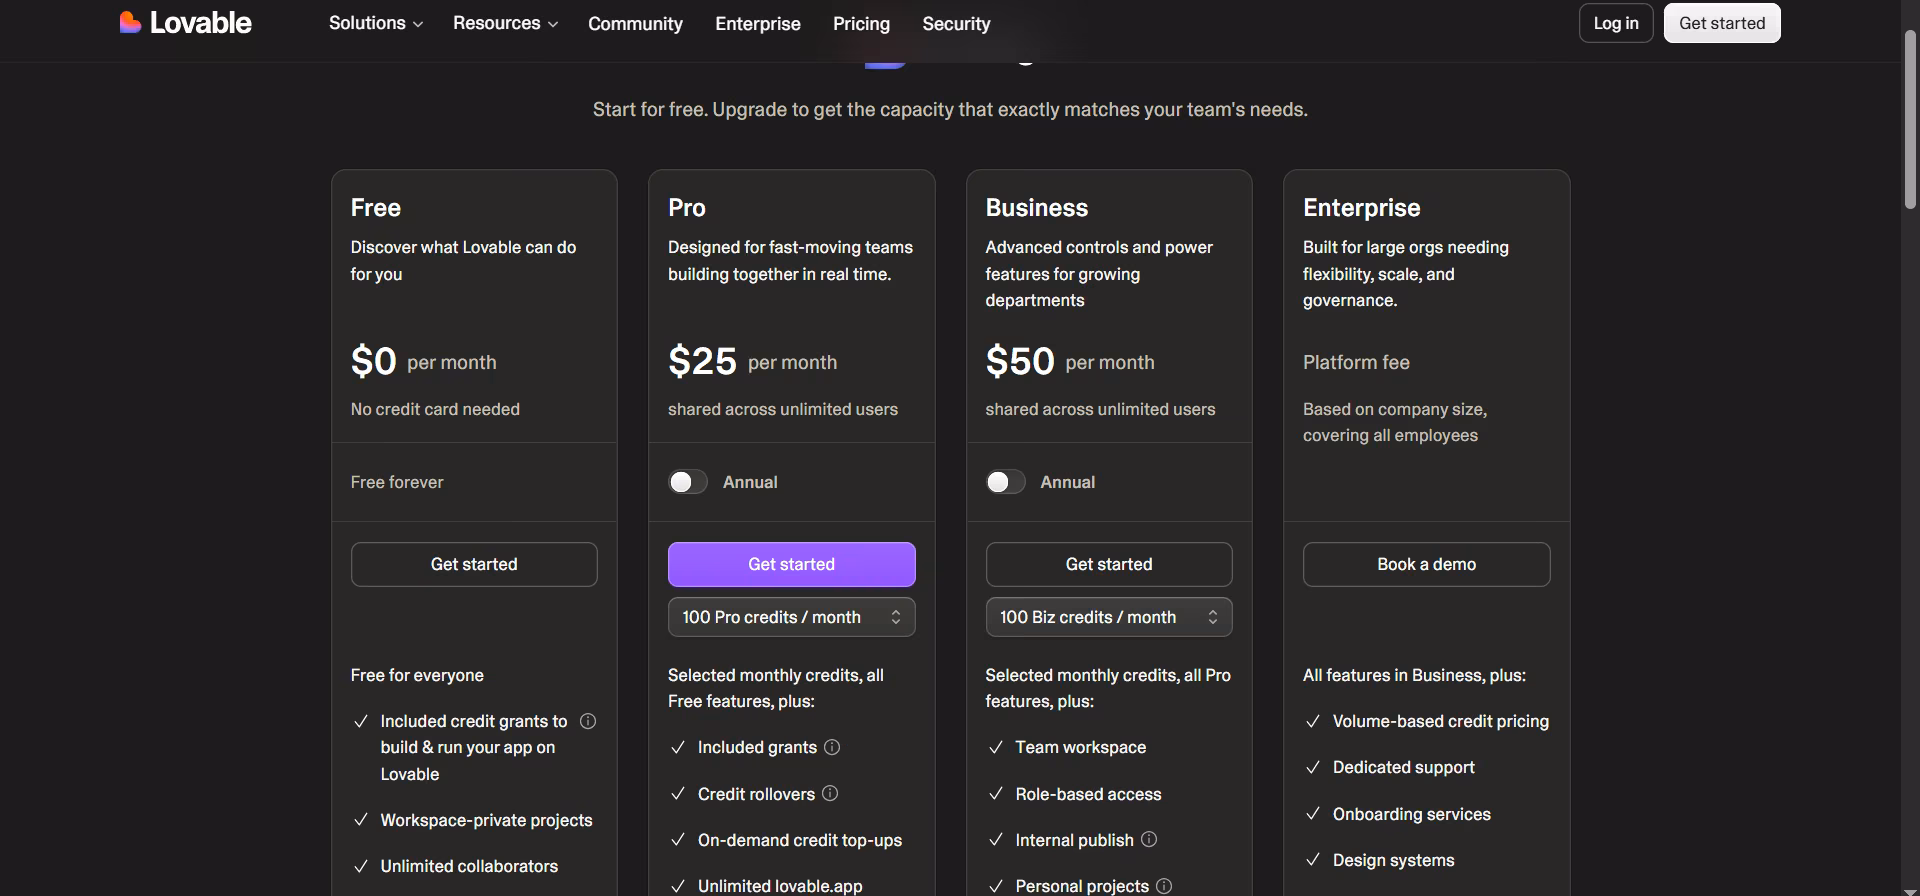Click the $25 per month price
Viewport: 1920px width, 896px height.
click(753, 361)
